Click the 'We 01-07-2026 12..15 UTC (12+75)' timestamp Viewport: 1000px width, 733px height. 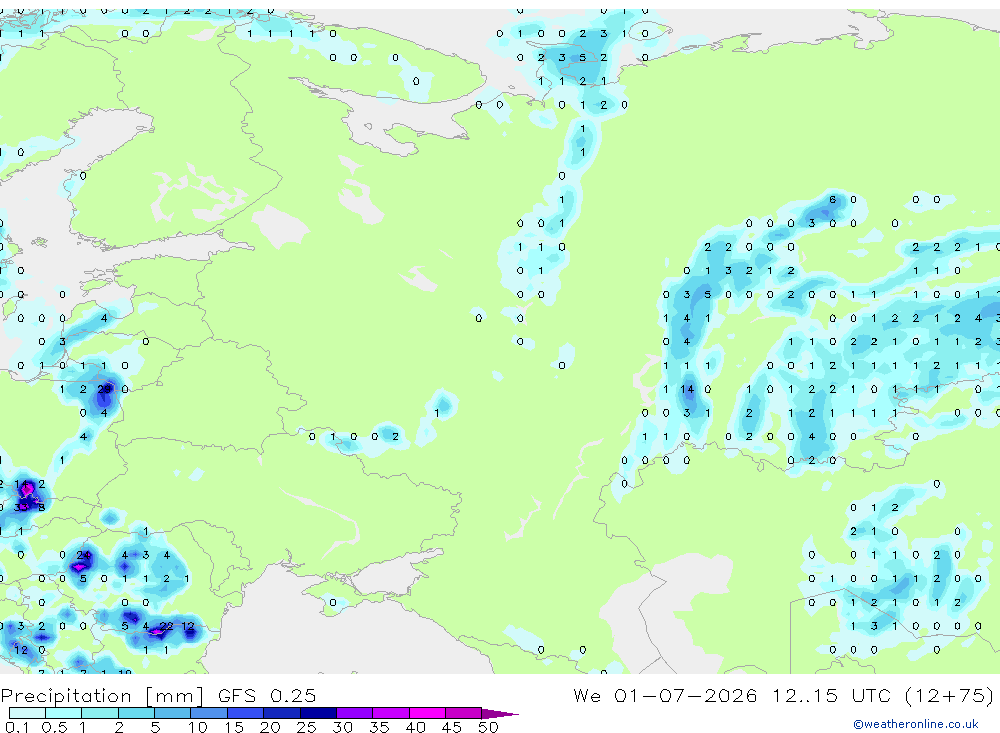783,695
